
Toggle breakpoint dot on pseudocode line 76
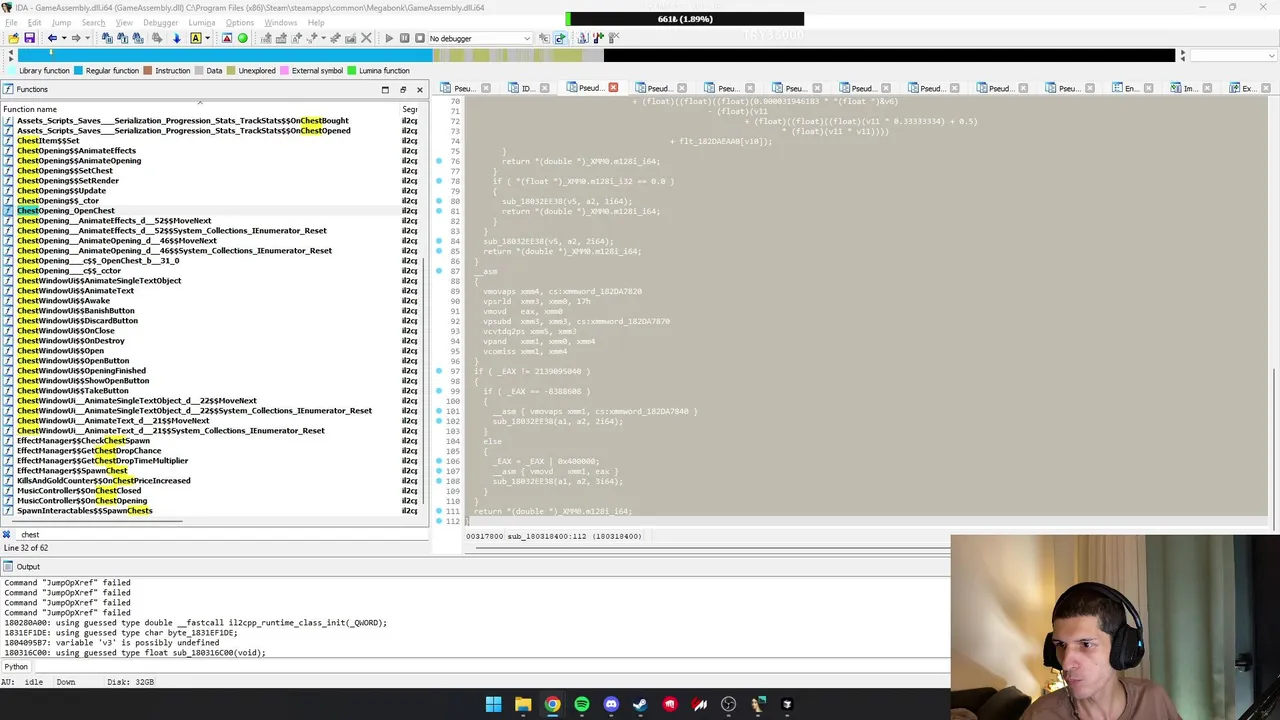point(439,161)
